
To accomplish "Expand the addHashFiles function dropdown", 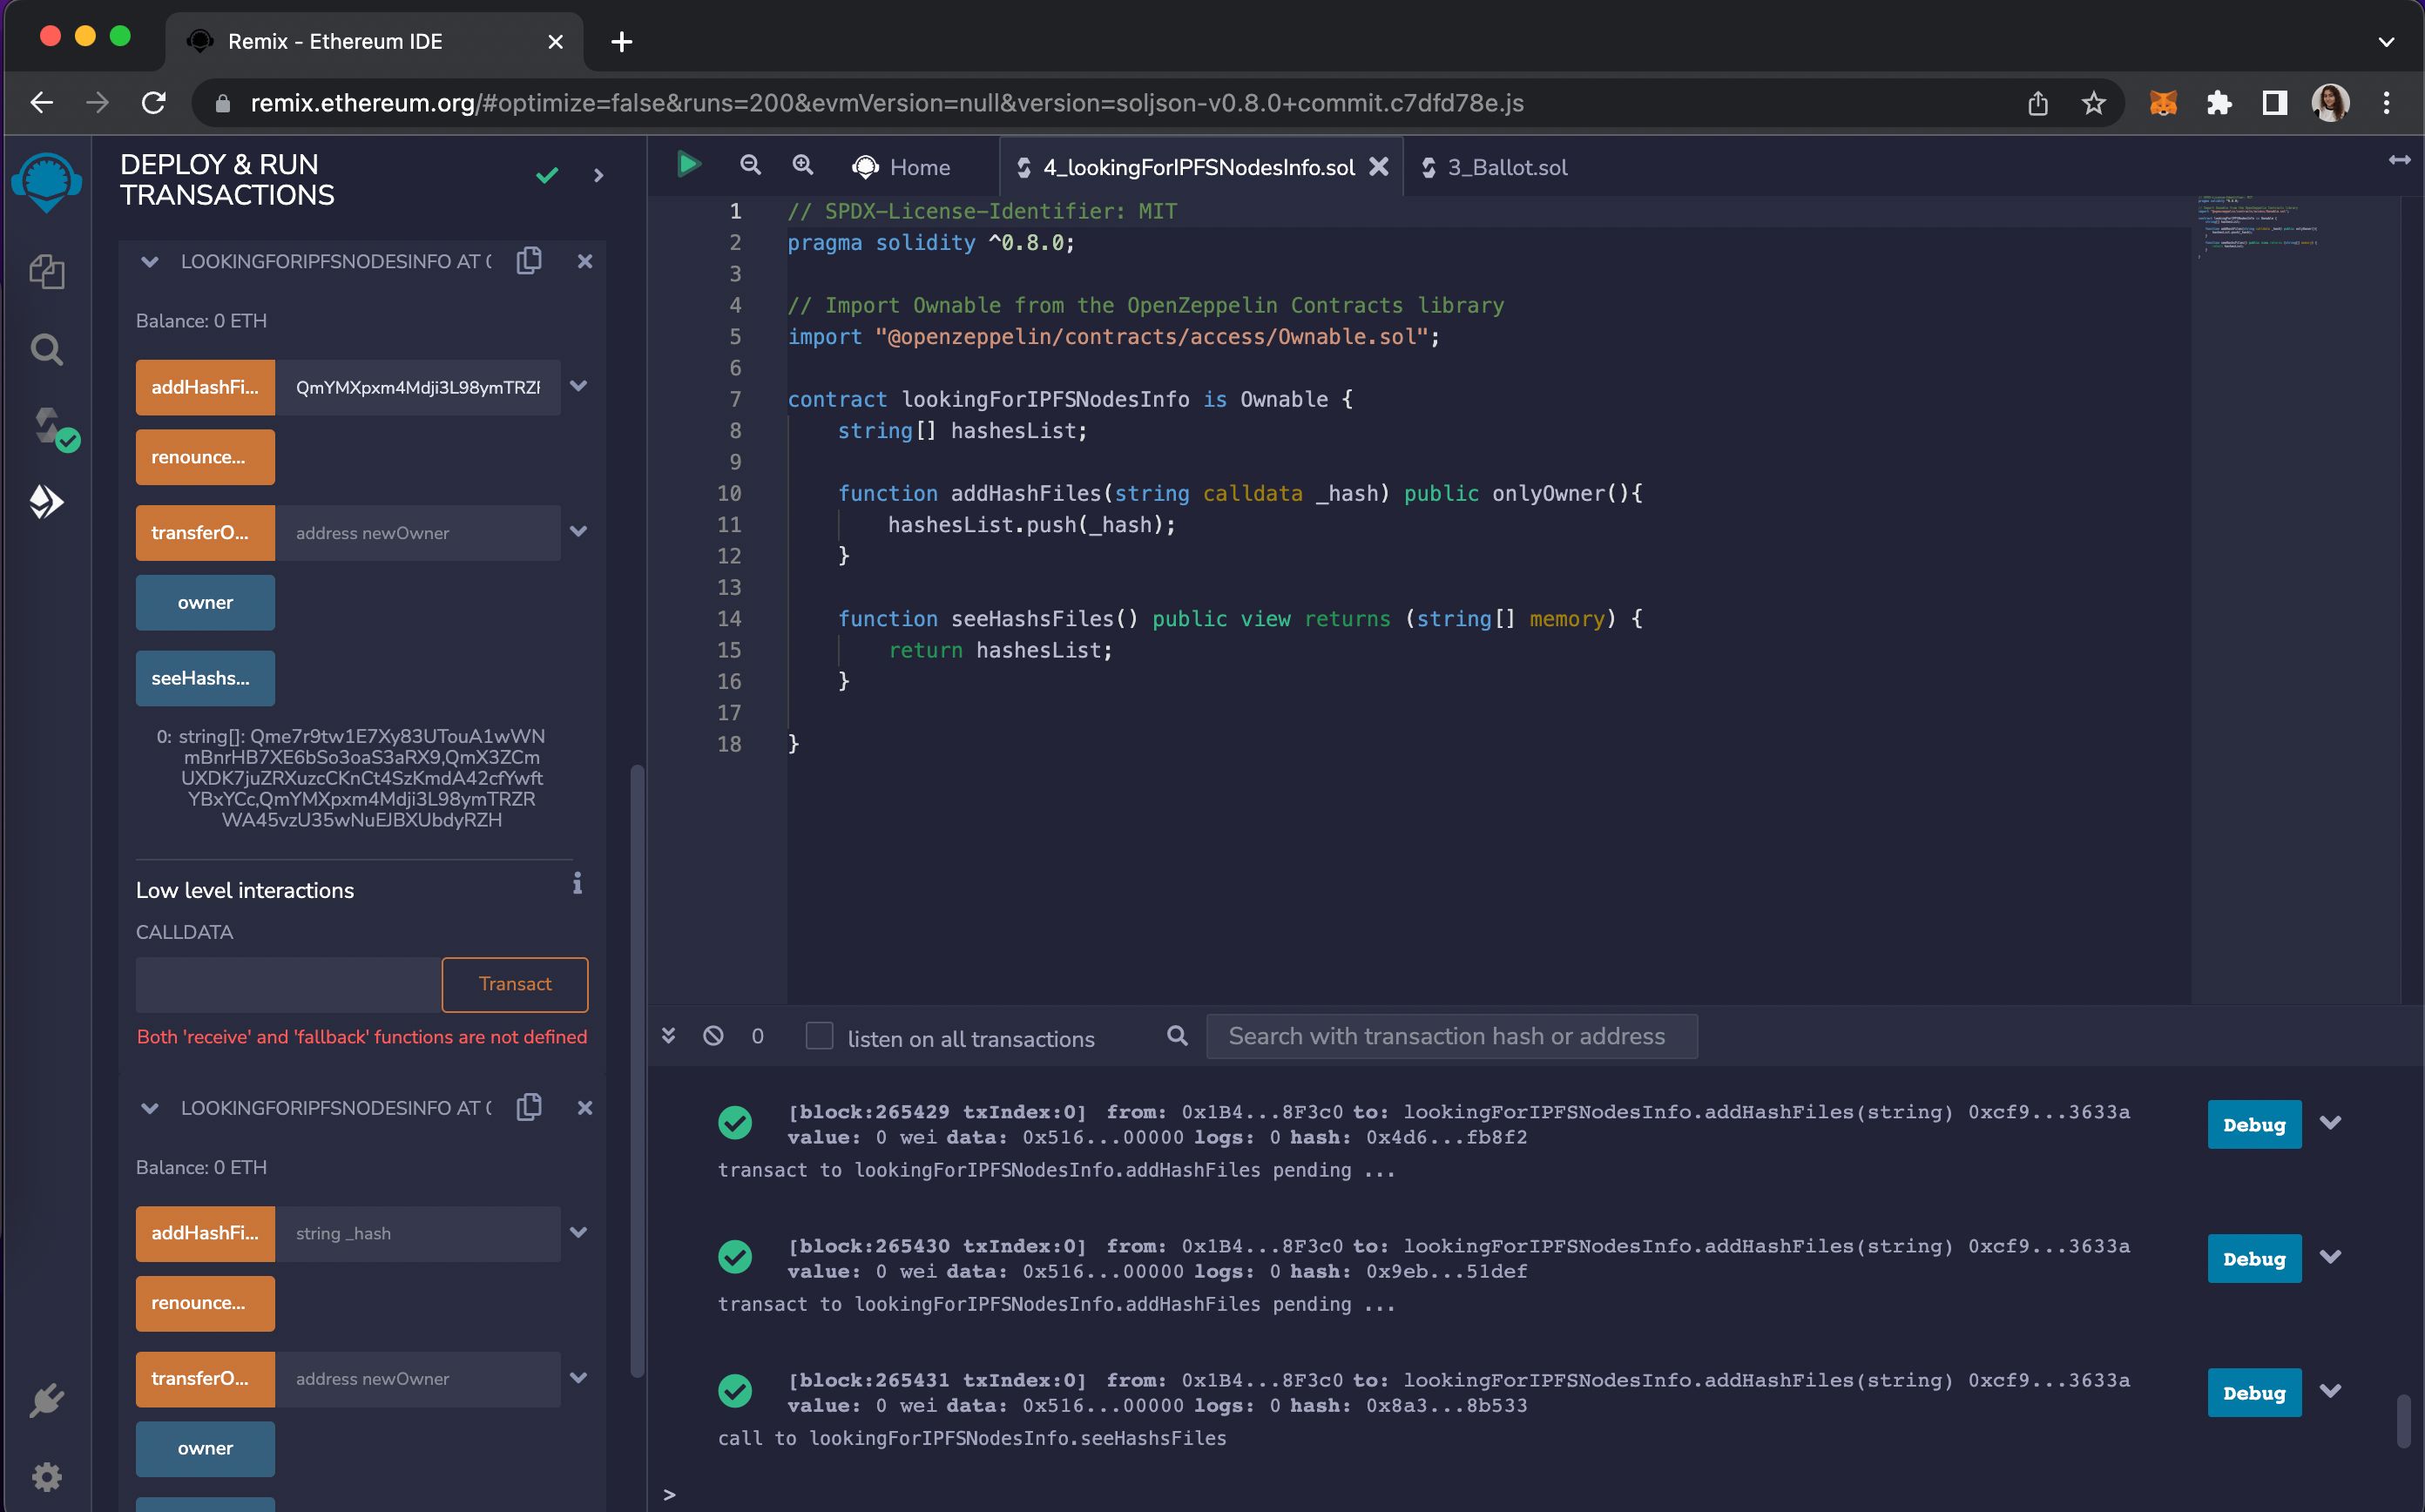I will click(x=578, y=387).
